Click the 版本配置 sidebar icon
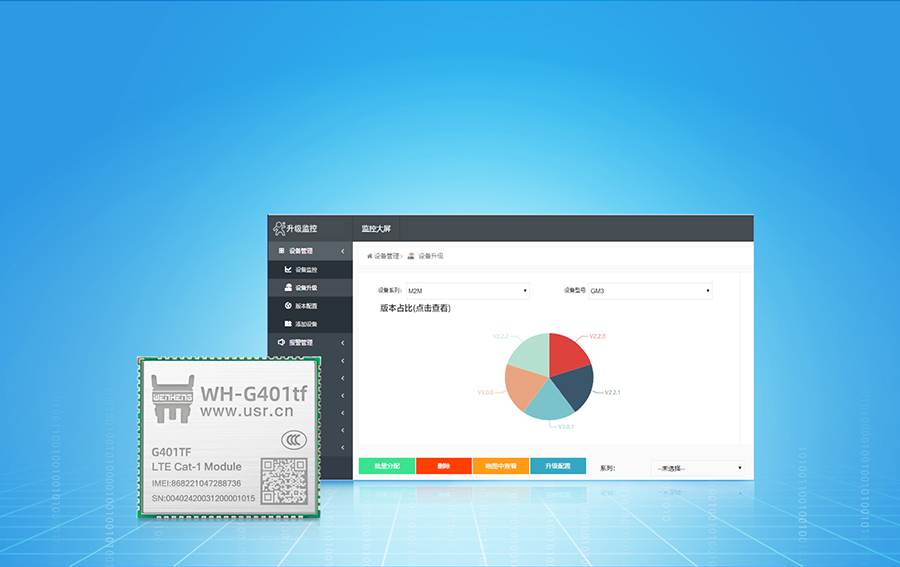900x567 pixels. pyautogui.click(x=288, y=306)
